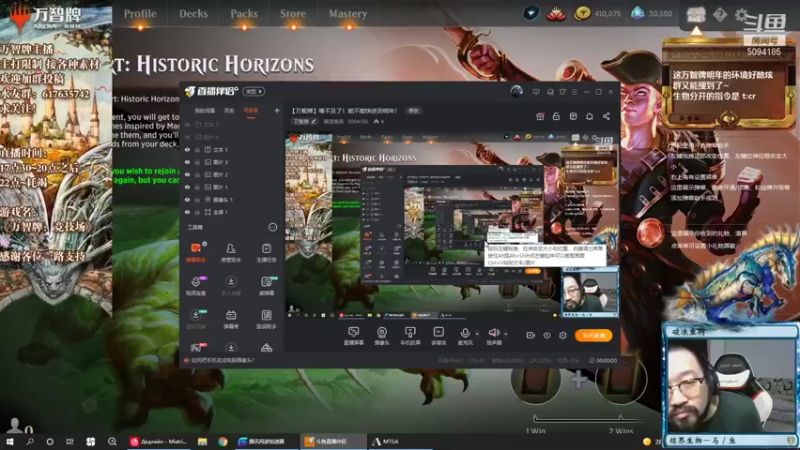800x450 pixels.
Task: Open the toolbox tool with red badge in bottom row
Action: click(196, 348)
